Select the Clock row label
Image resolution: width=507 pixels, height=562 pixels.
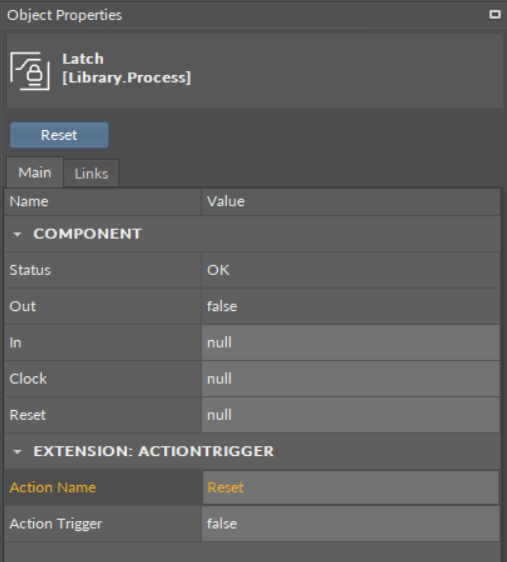pos(28,379)
